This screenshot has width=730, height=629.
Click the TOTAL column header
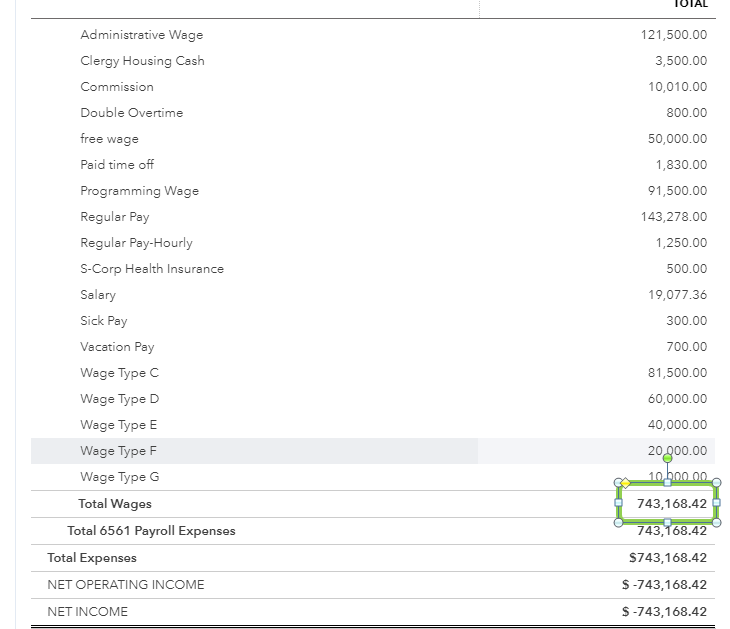[x=690, y=4]
